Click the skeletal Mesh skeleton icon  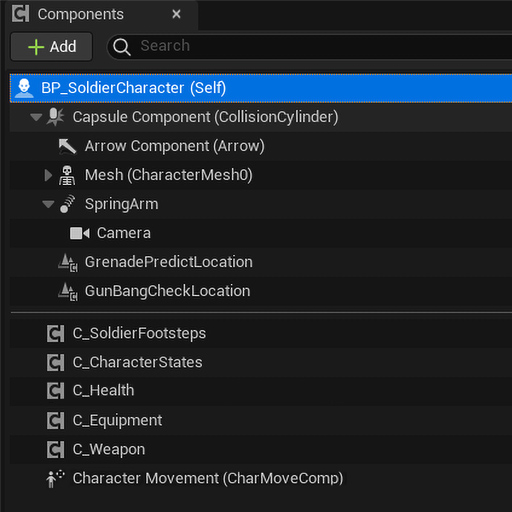[67, 175]
